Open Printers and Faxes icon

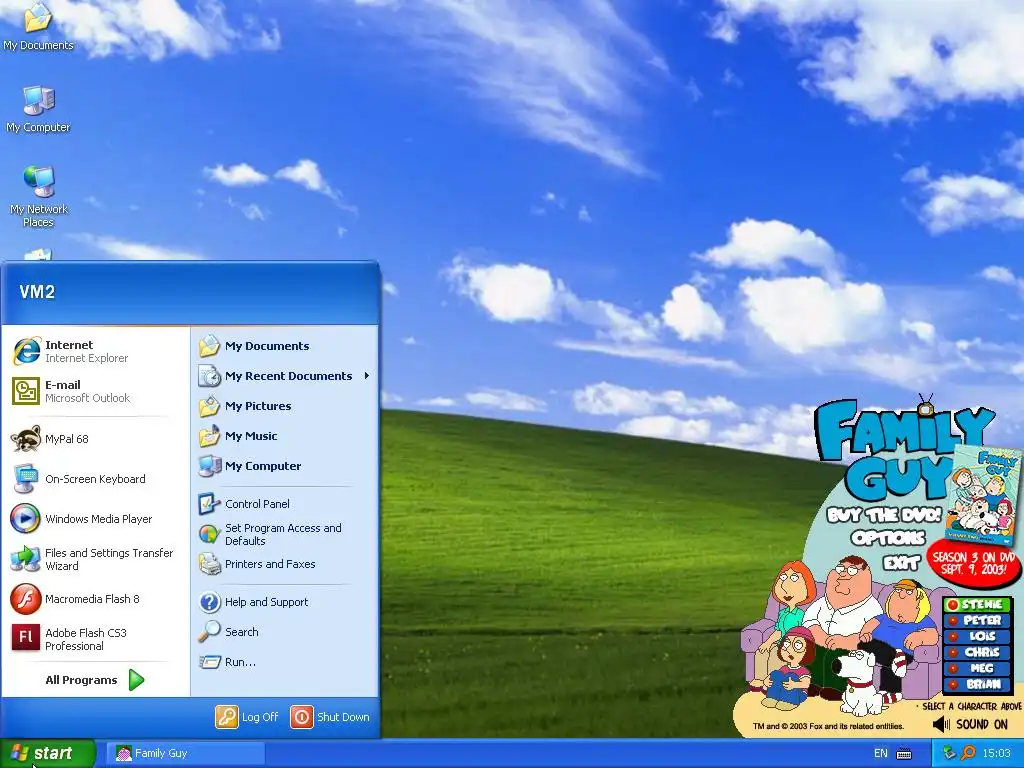pos(210,564)
